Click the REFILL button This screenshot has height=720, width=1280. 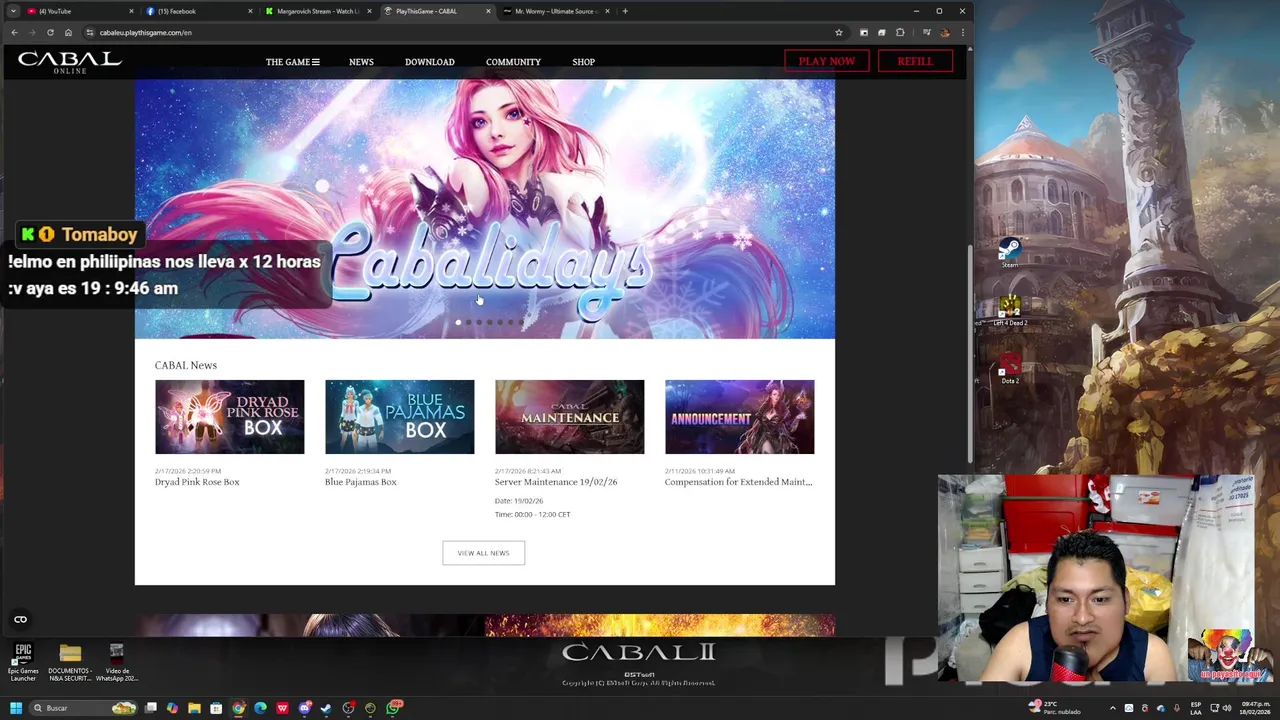(x=914, y=61)
